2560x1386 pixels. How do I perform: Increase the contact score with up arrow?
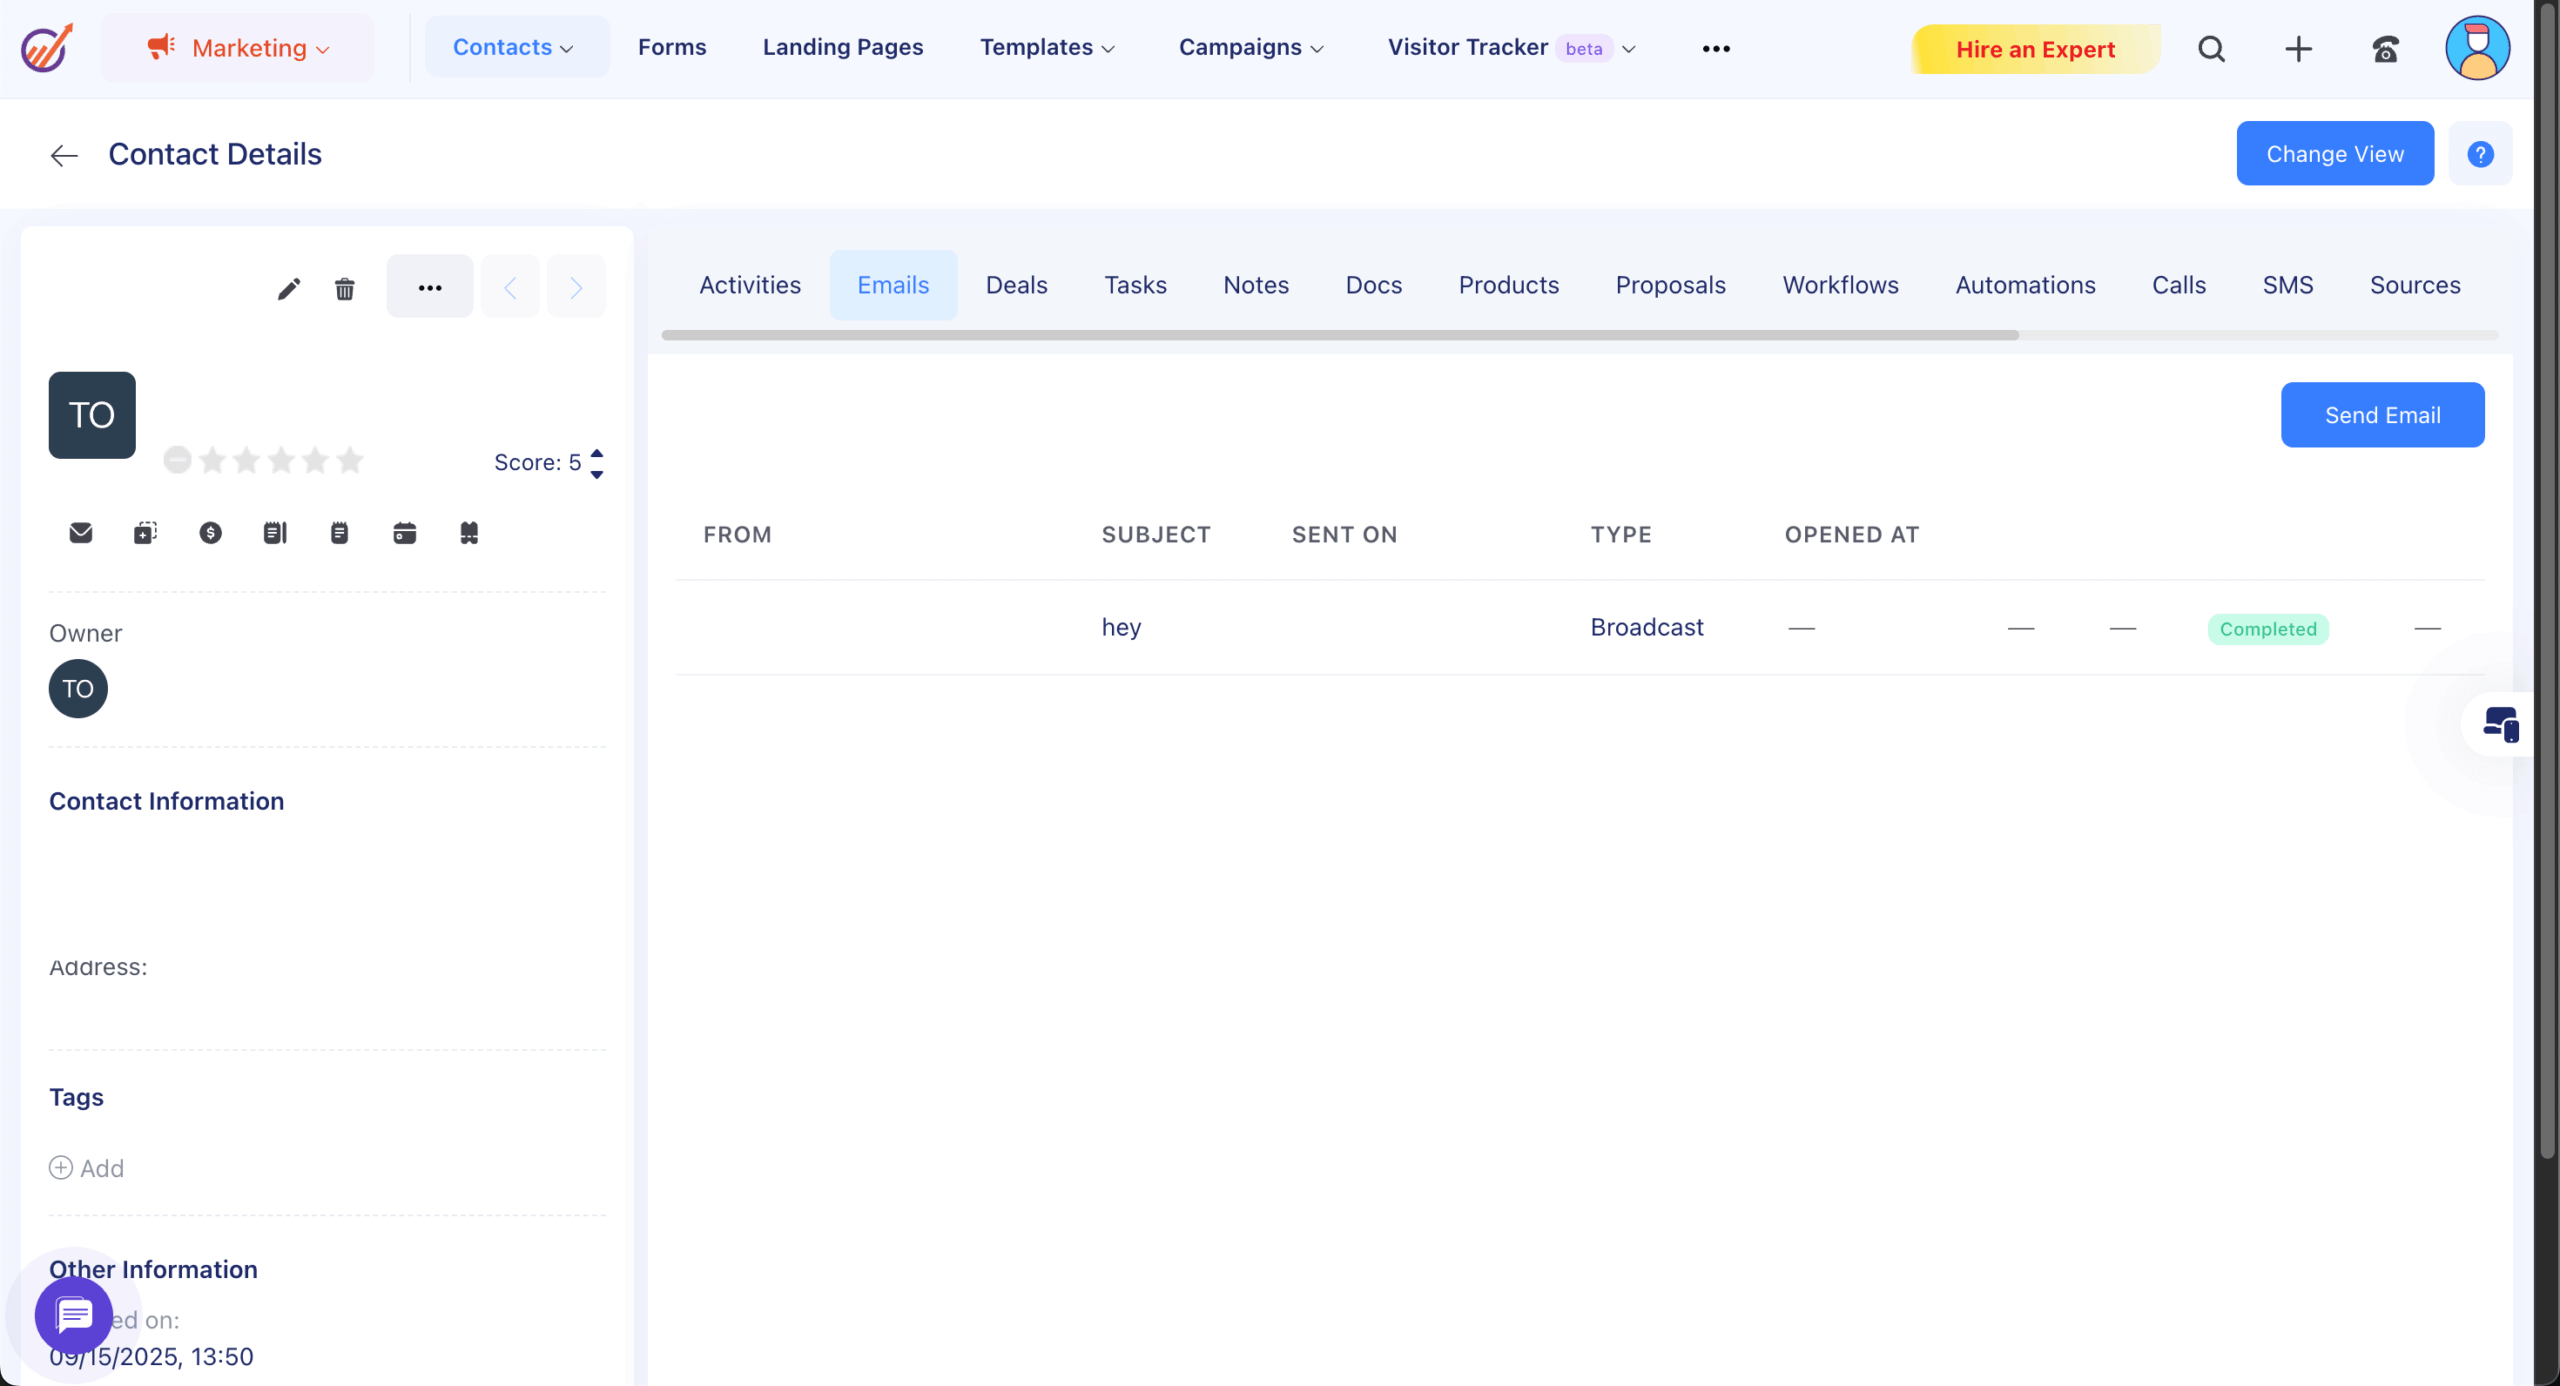tap(597, 453)
